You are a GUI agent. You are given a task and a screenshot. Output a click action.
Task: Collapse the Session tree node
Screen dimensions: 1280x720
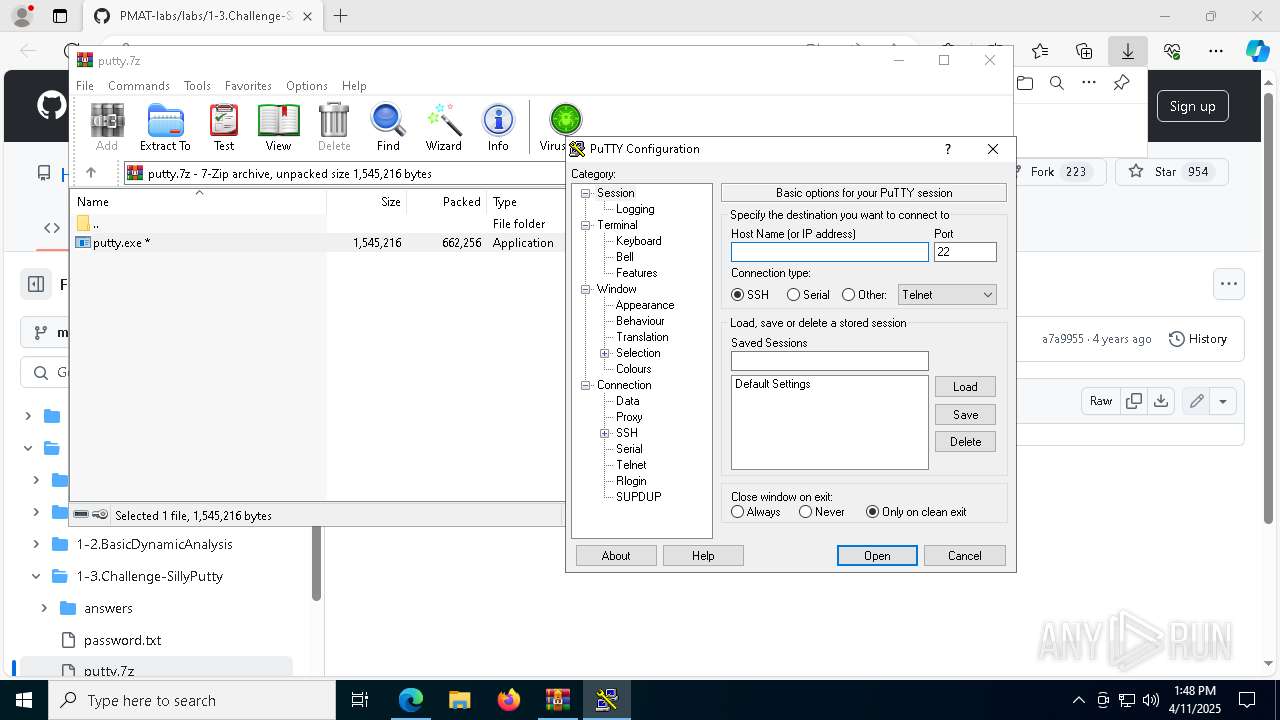tap(586, 193)
